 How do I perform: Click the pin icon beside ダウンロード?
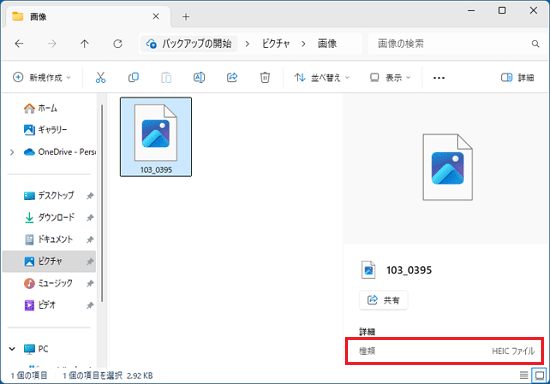click(90, 218)
